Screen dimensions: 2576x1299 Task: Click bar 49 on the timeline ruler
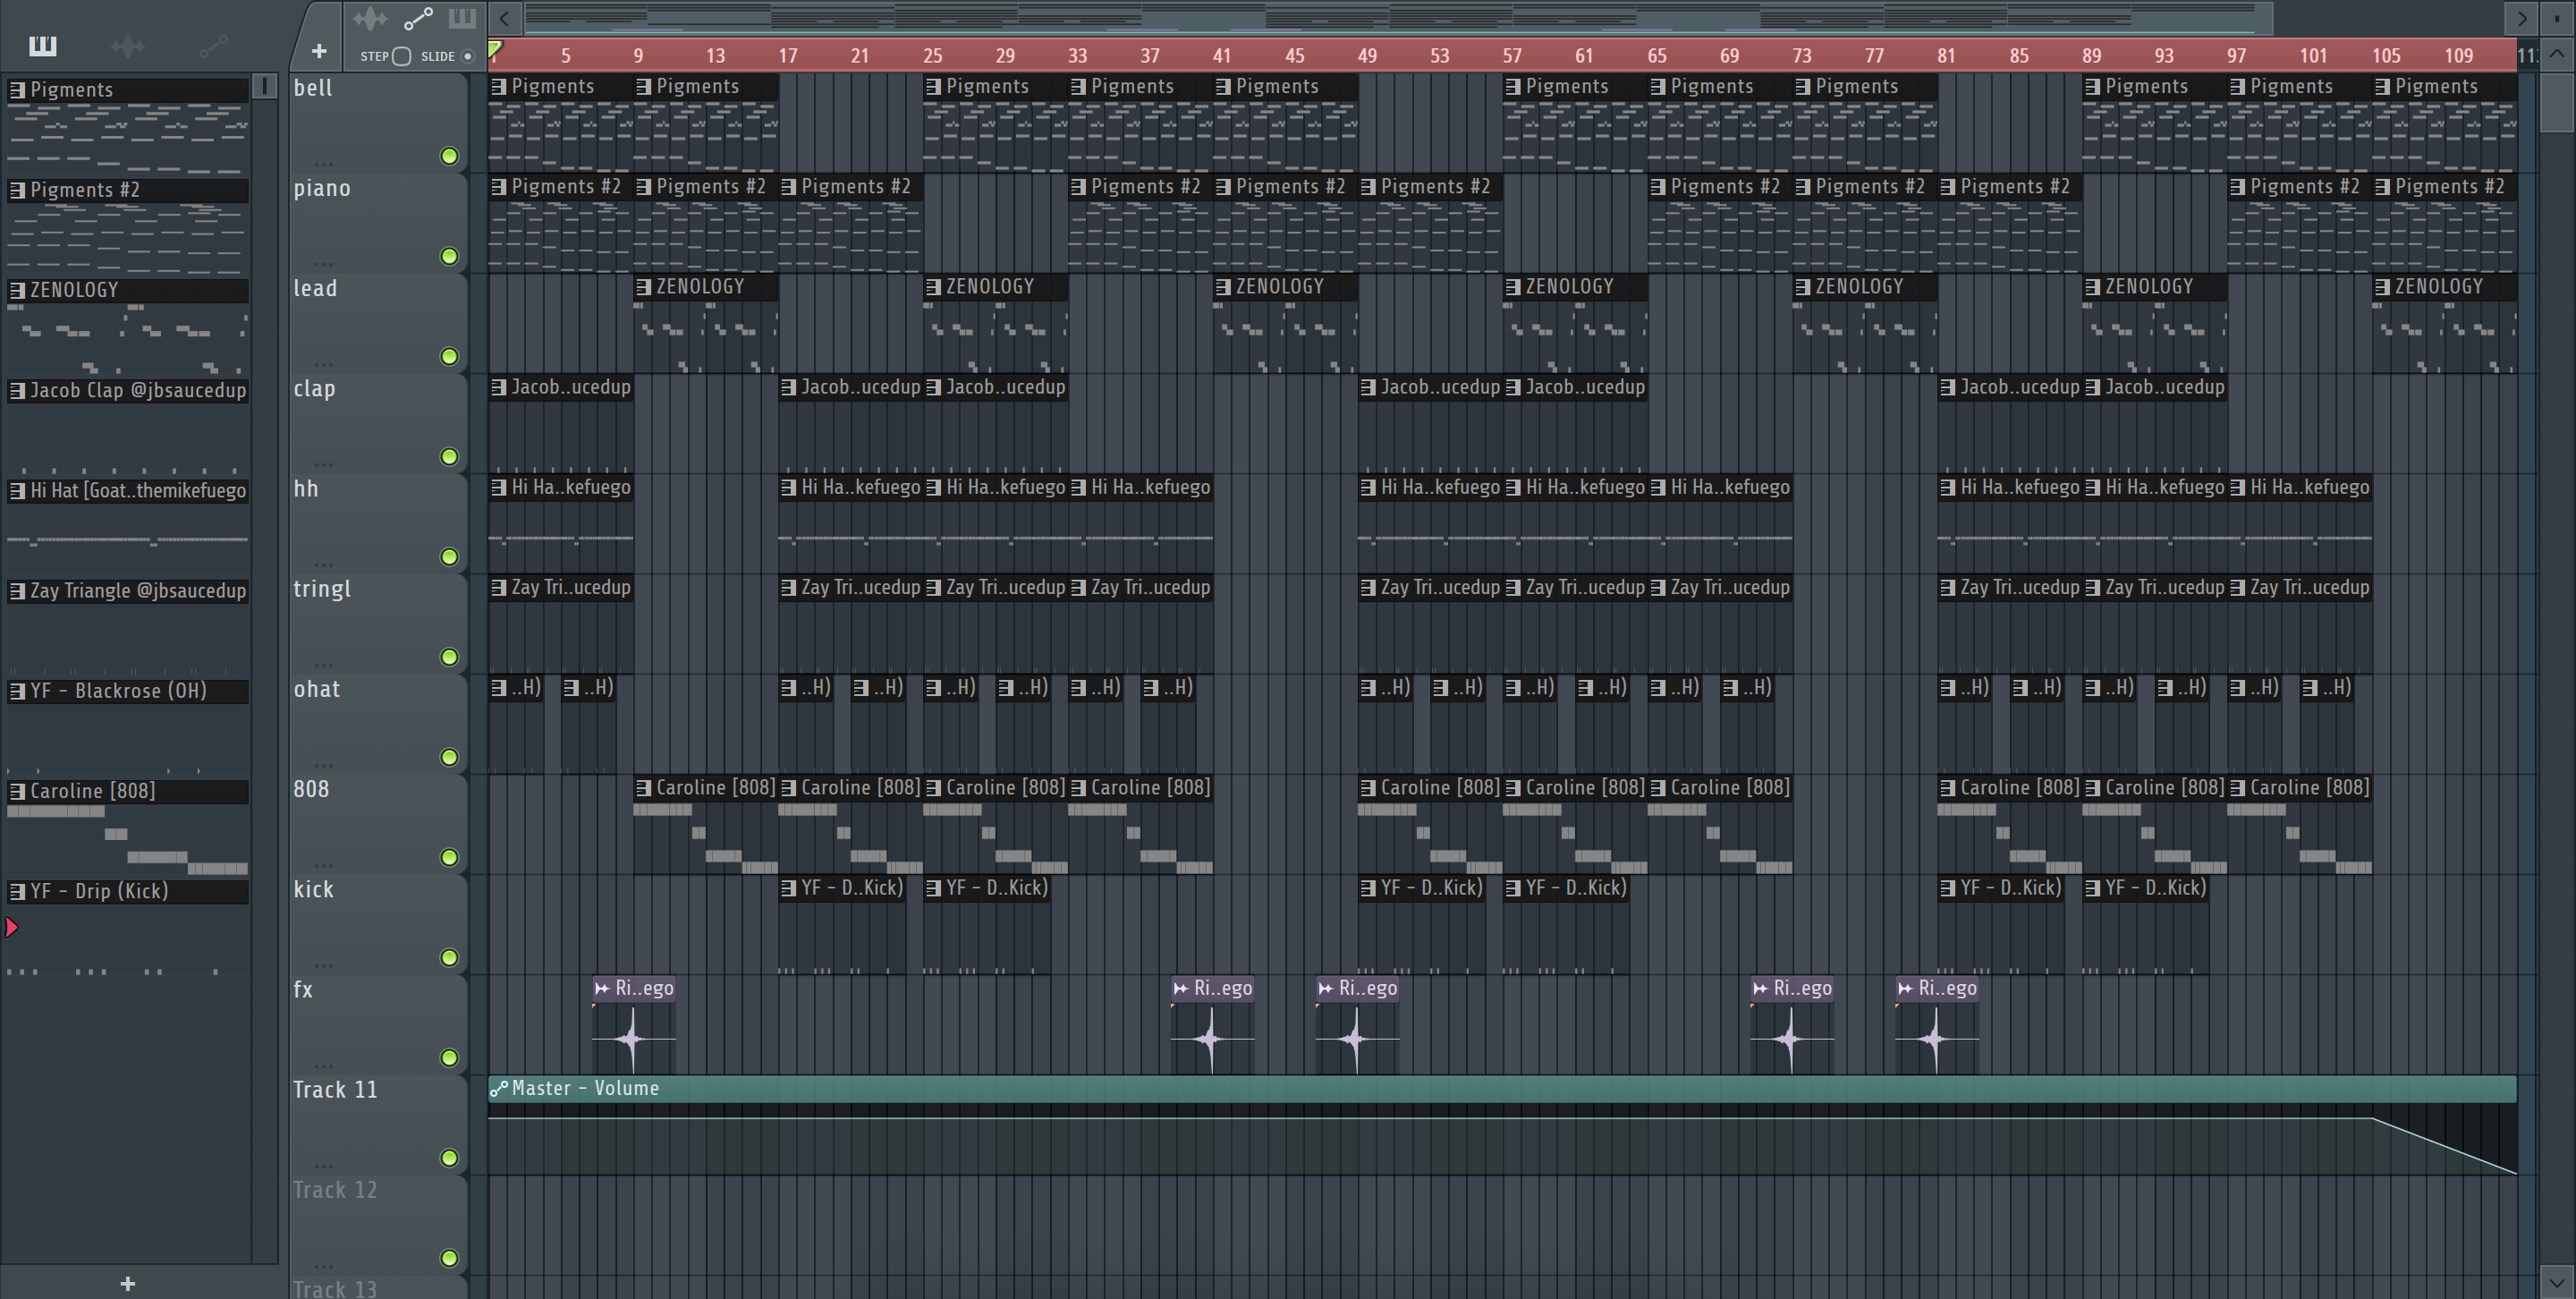click(x=1366, y=56)
